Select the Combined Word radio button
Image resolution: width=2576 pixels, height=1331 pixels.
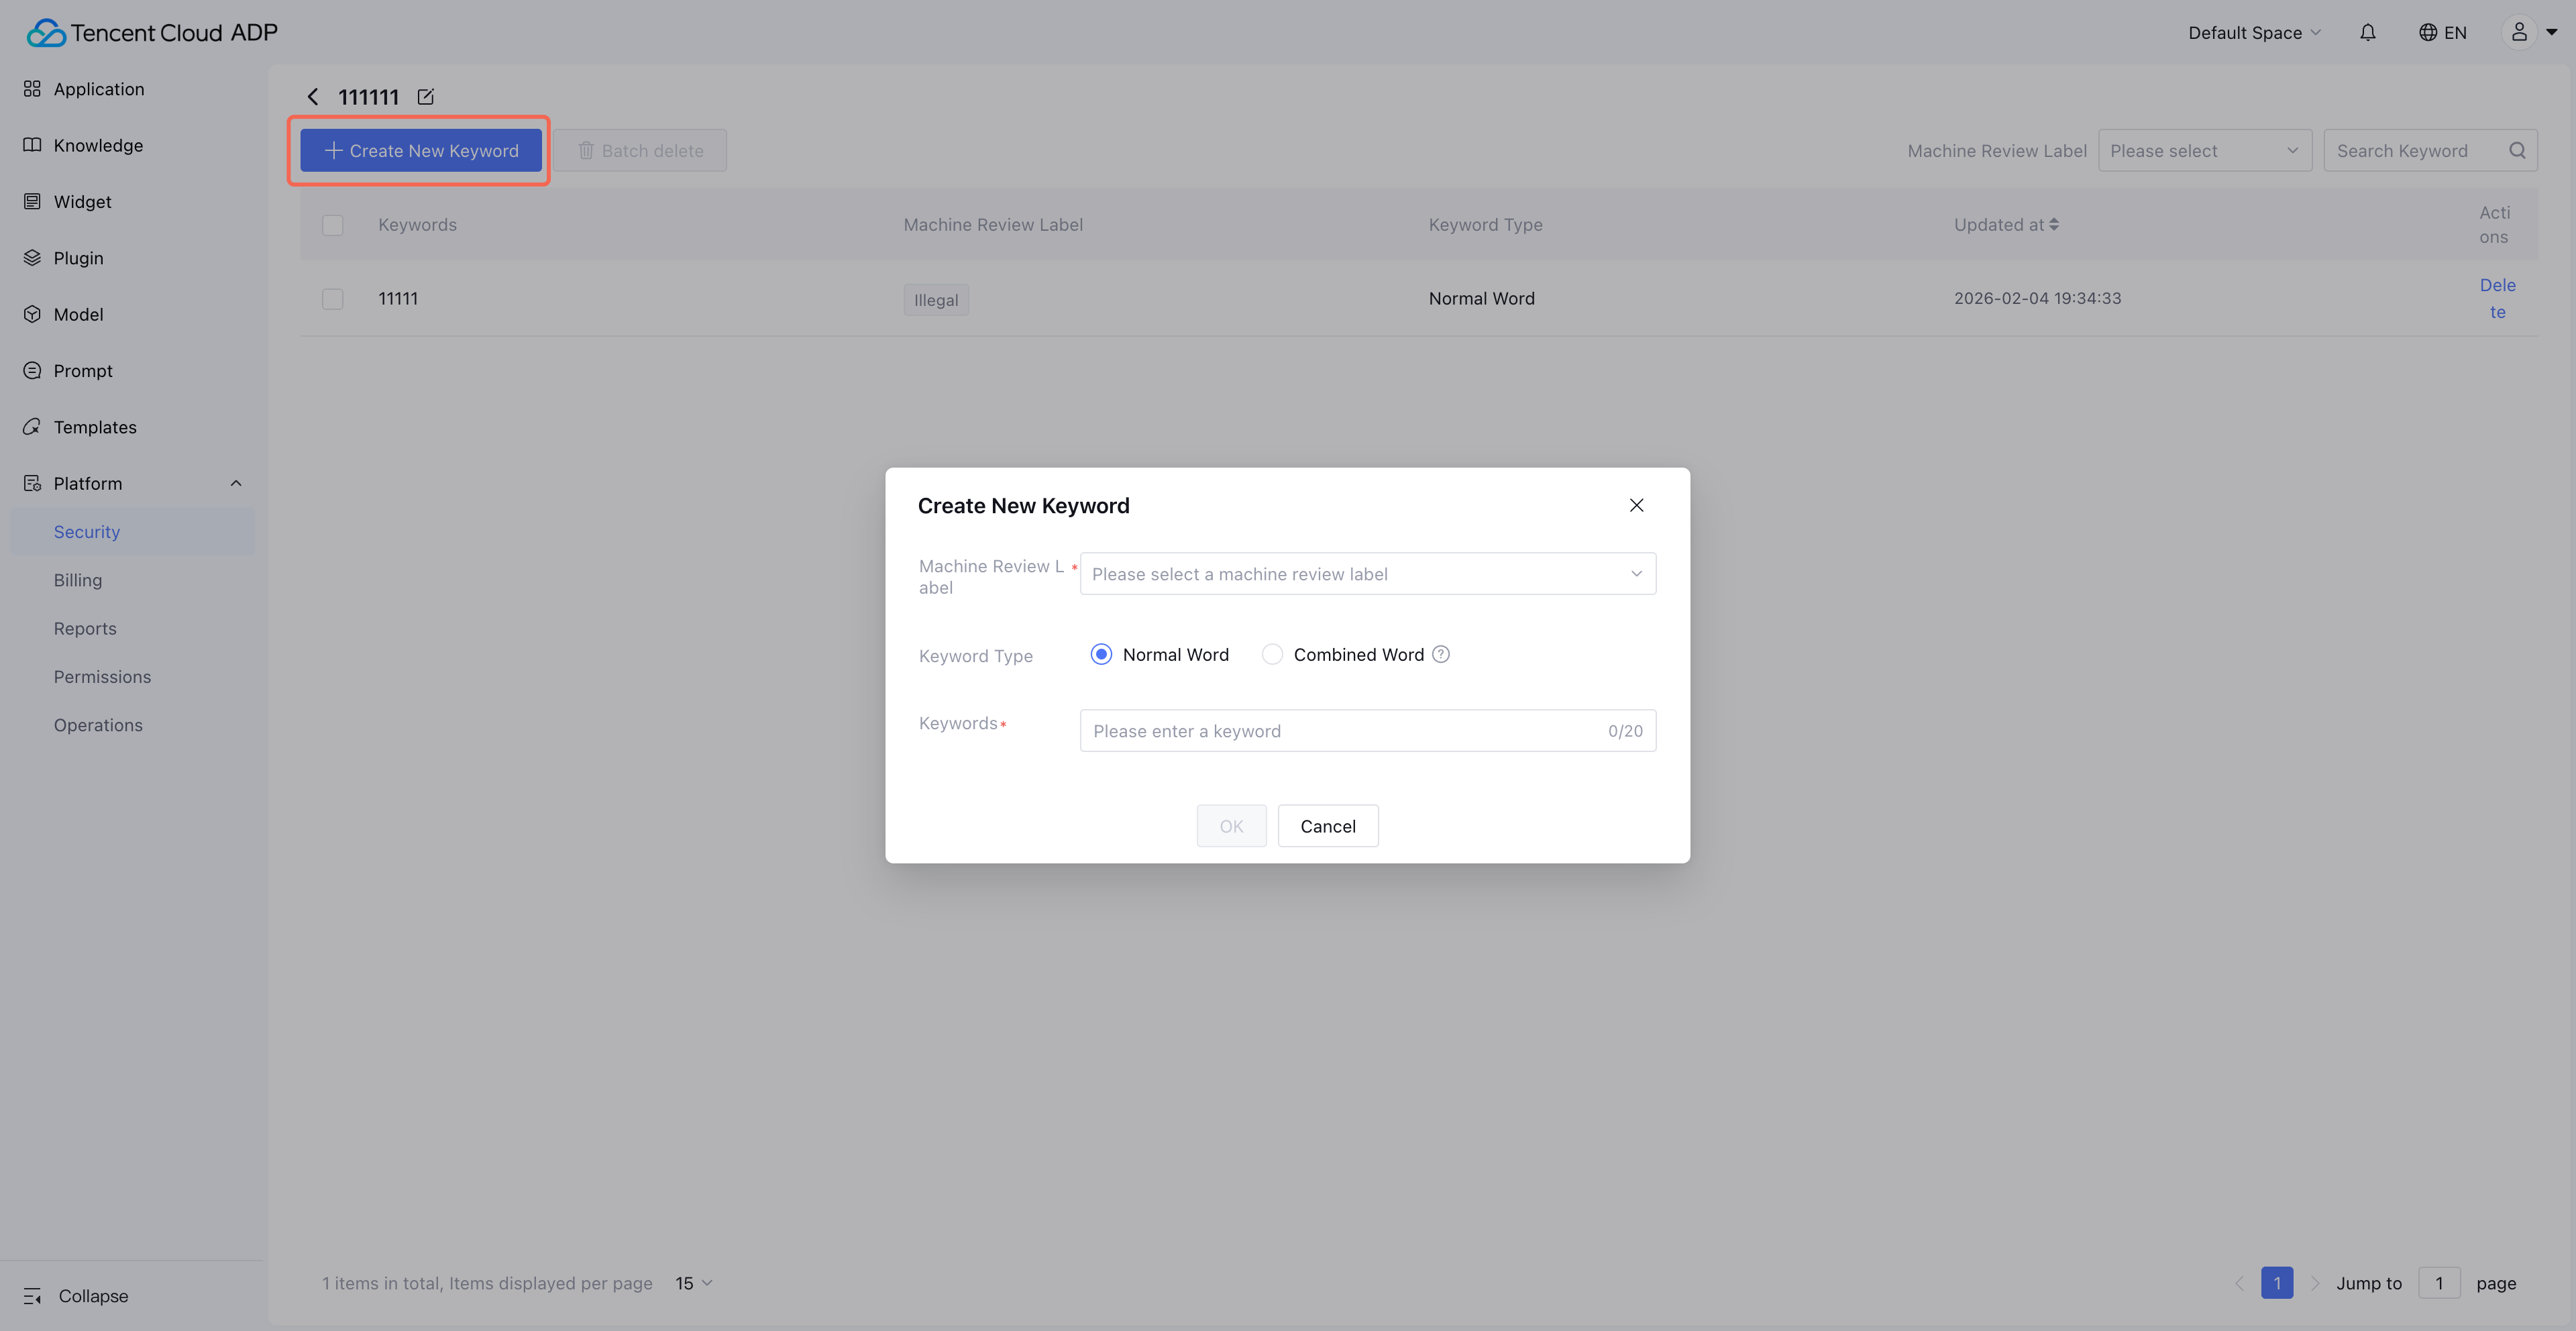click(x=1272, y=654)
